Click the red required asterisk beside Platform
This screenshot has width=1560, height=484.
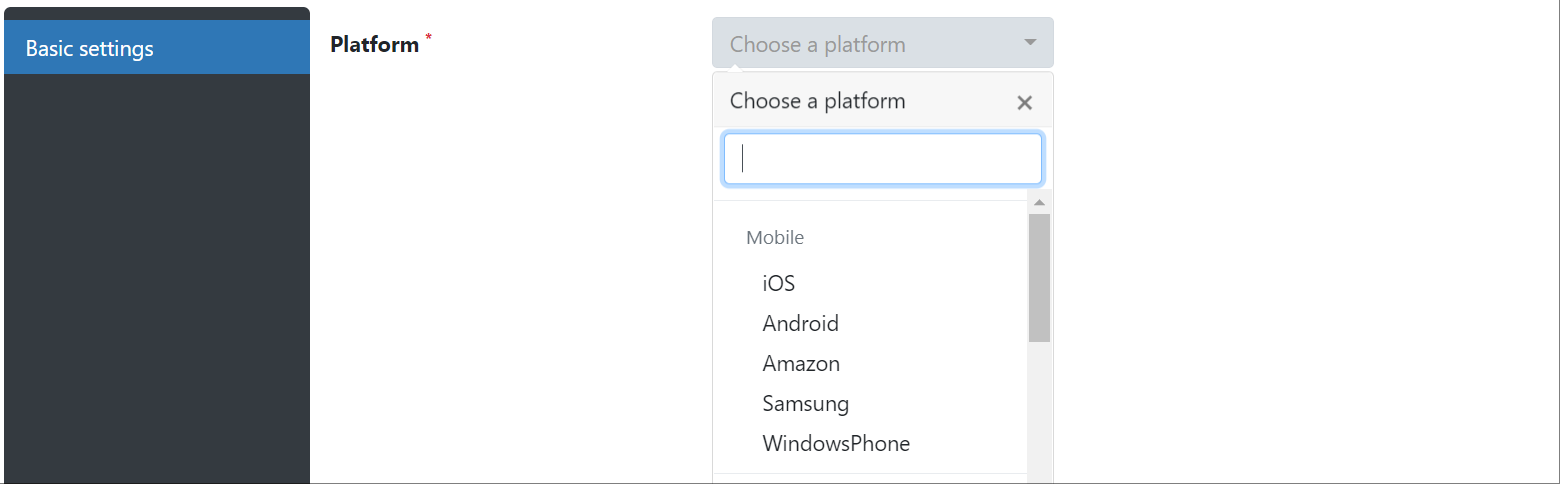[x=429, y=37]
